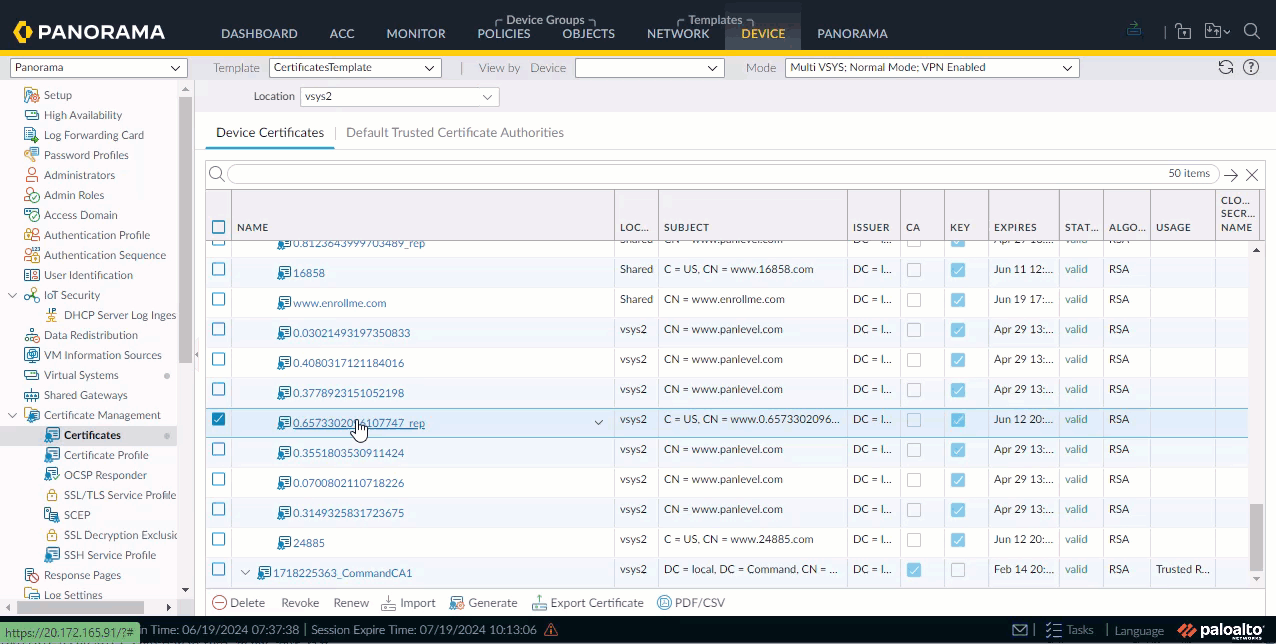Clear the filter with the X icon
The height and width of the screenshot is (644, 1276).
[1252, 174]
